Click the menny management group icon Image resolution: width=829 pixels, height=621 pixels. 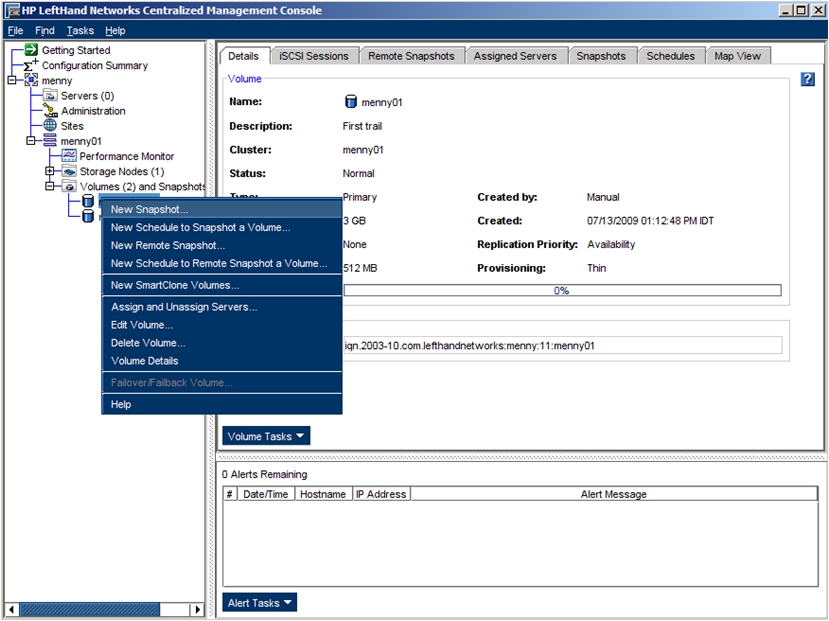coord(31,80)
